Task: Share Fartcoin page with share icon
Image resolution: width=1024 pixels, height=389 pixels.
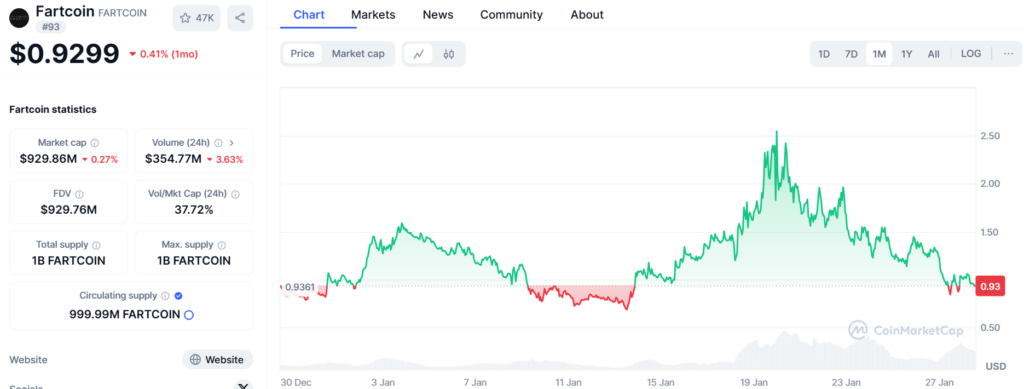Action: (x=240, y=18)
